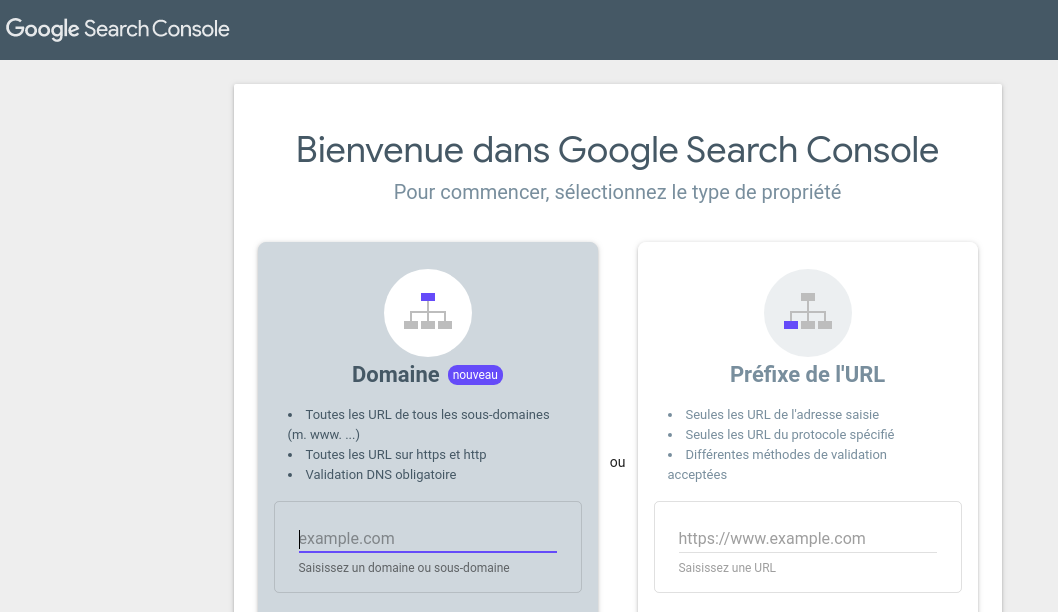Click 'Toutes les URL de tous les sous-domaines'
Screen dimensions: 1058x612
427,414
